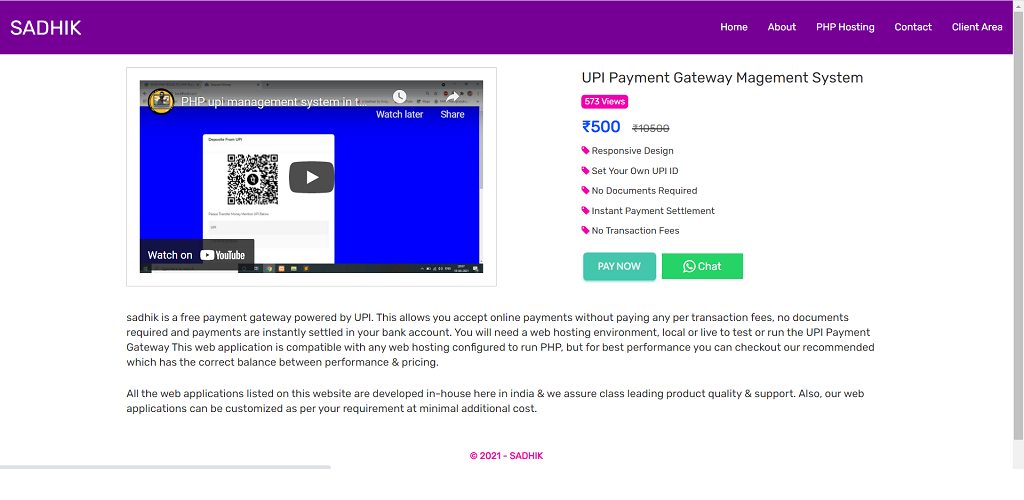
Task: Open the channel avatar on the video
Action: tap(161, 101)
